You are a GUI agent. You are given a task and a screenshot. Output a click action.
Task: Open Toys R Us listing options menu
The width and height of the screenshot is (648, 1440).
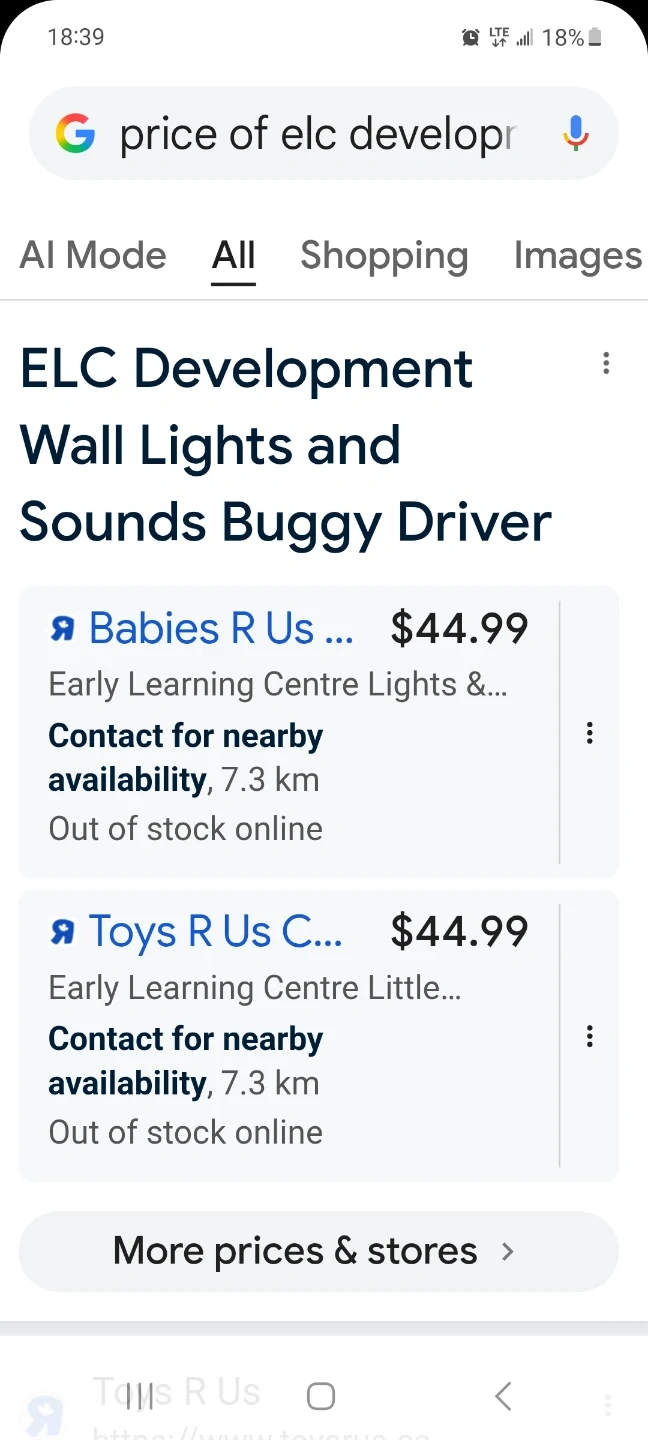pos(590,1036)
